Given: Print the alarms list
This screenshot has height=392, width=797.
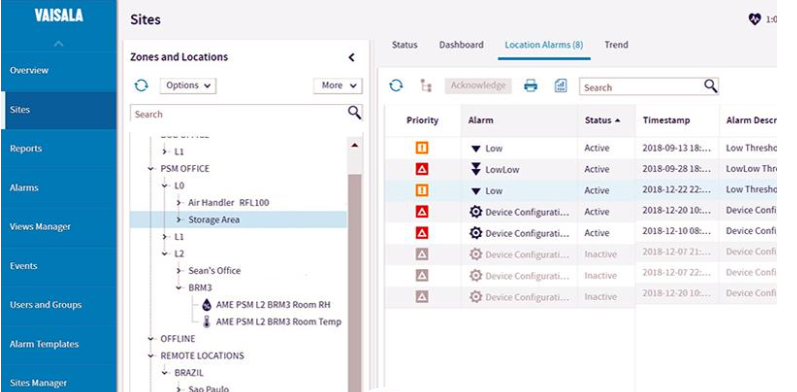Looking at the screenshot, I should tap(531, 85).
